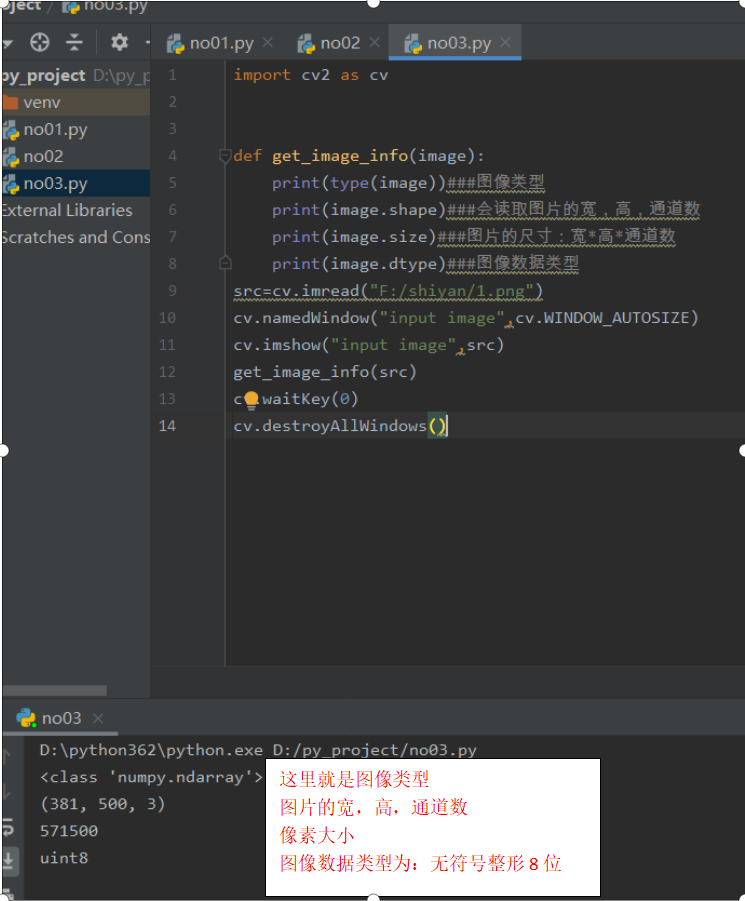
Task: Click the cv.imshow call on line 11
Action: tap(368, 345)
